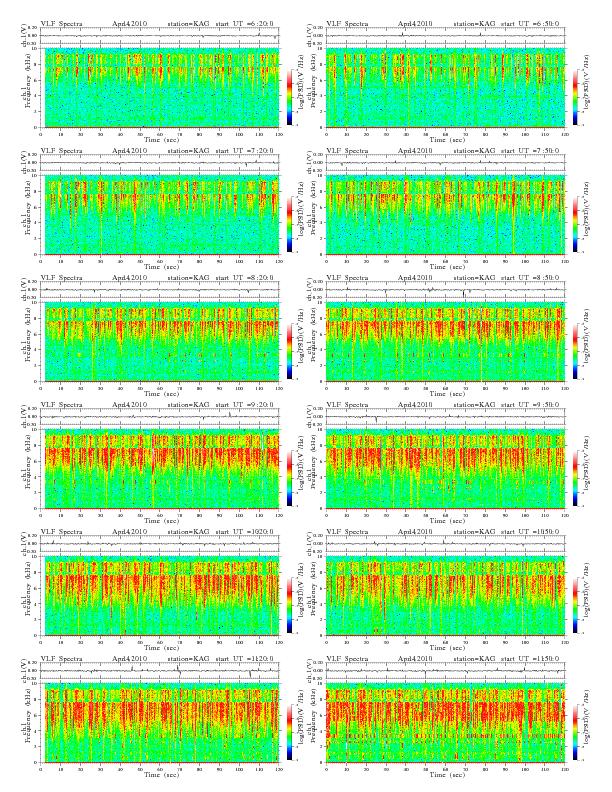Image resolution: width=612 pixels, height=792 pixels.
Task: Click the PSD color bar of the 10:50:0 plot
Action: click(x=576, y=605)
